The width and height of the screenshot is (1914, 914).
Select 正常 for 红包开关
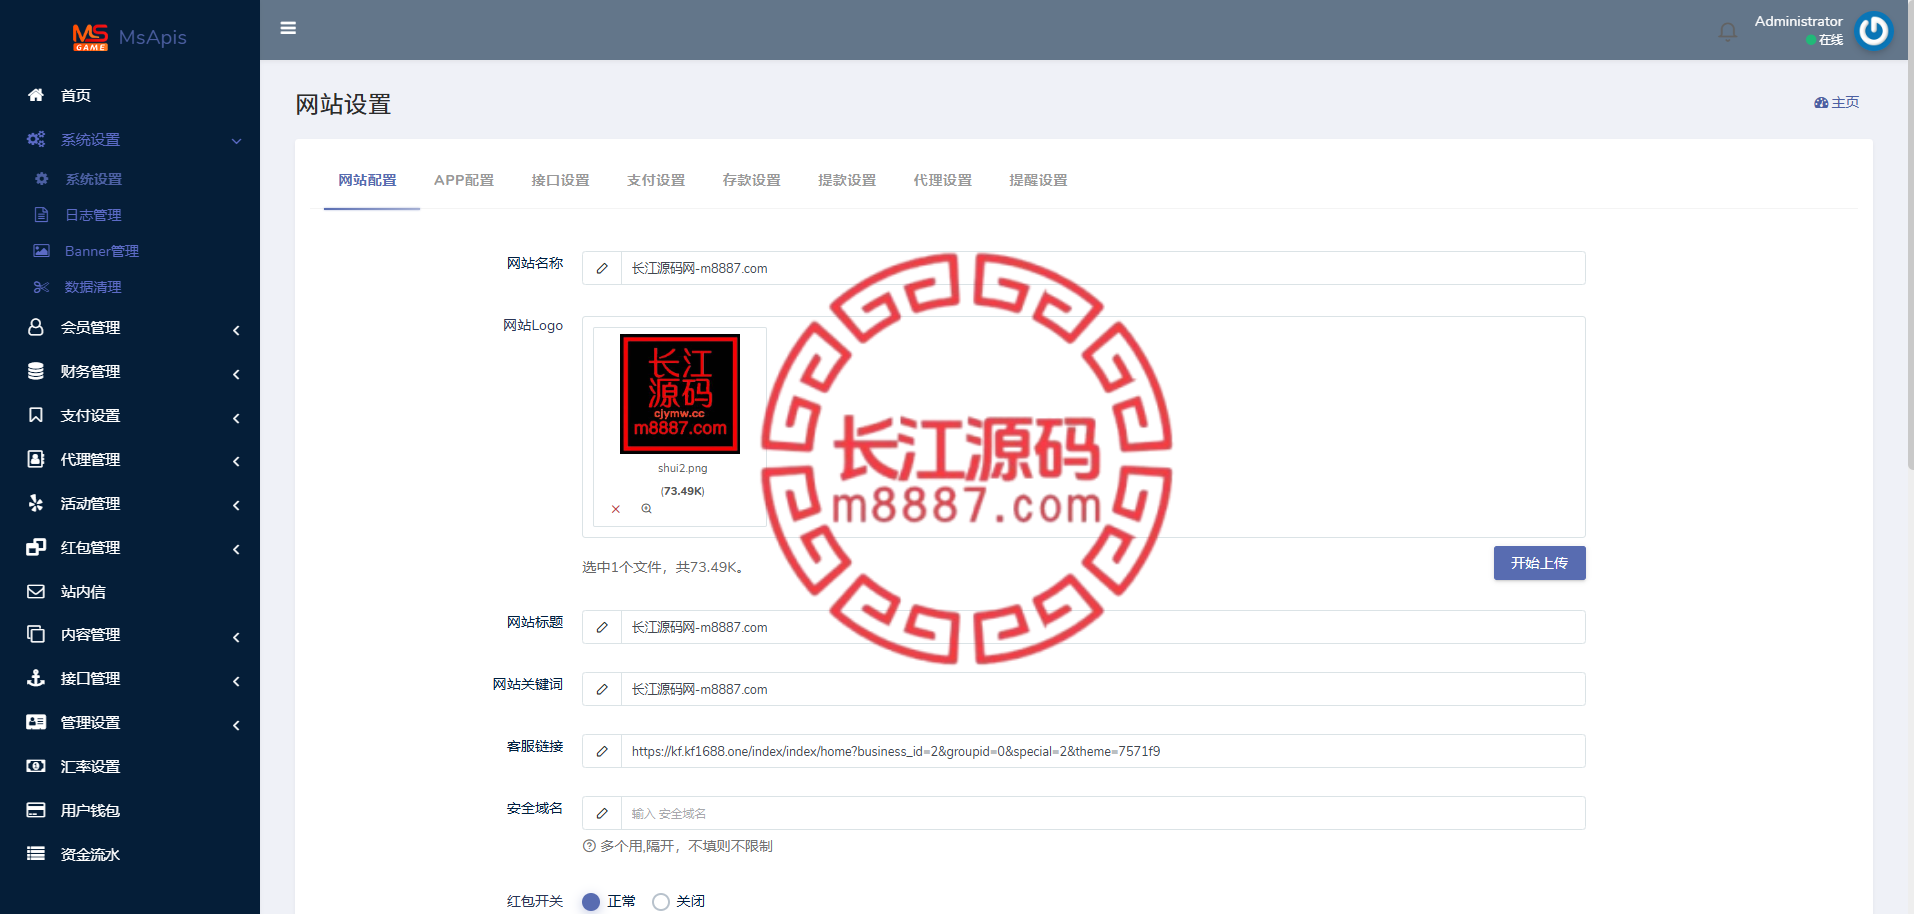[x=591, y=901]
